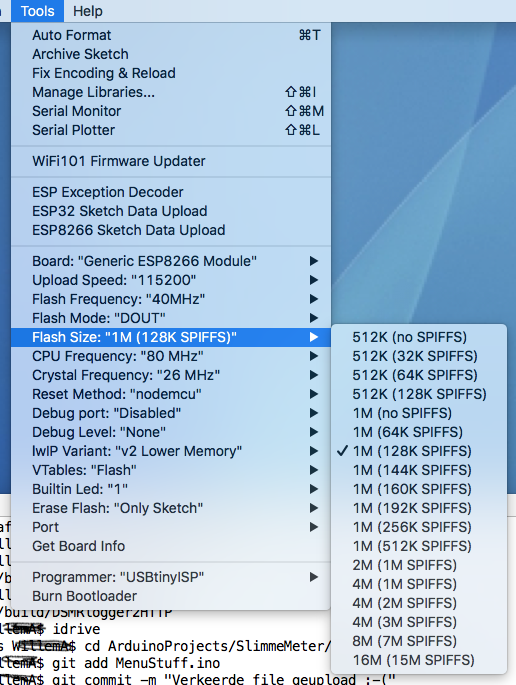The width and height of the screenshot is (516, 685).
Task: Click Get Board Info
Action: [x=171, y=546]
